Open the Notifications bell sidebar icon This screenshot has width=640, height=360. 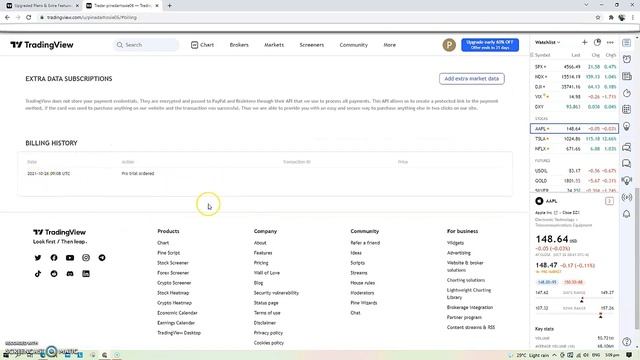pos(627,214)
